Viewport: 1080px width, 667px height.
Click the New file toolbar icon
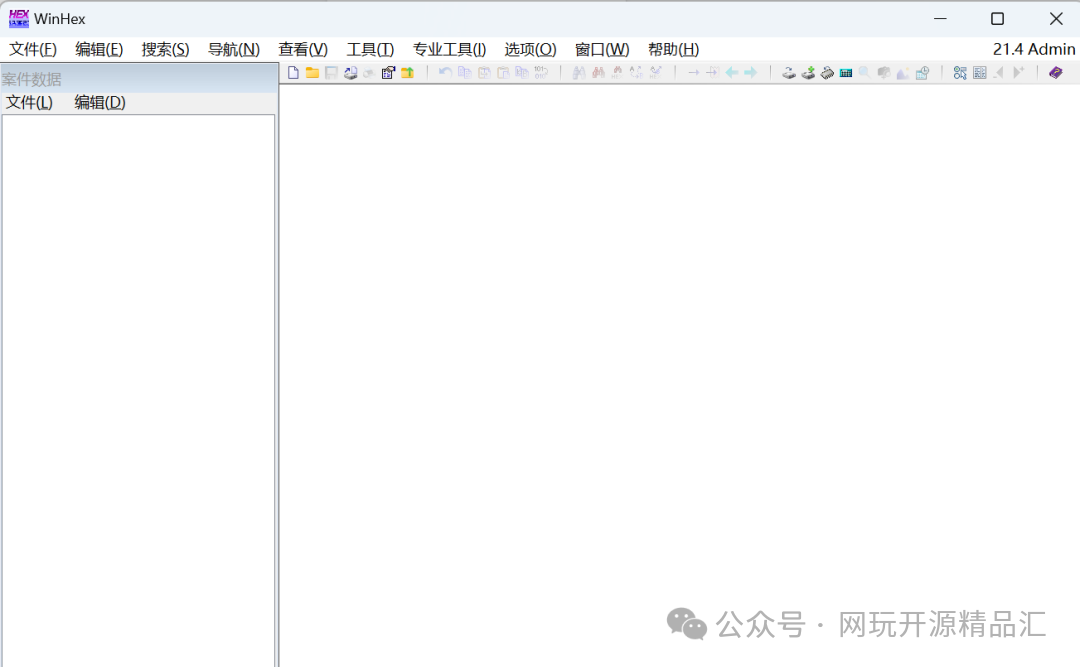click(293, 73)
